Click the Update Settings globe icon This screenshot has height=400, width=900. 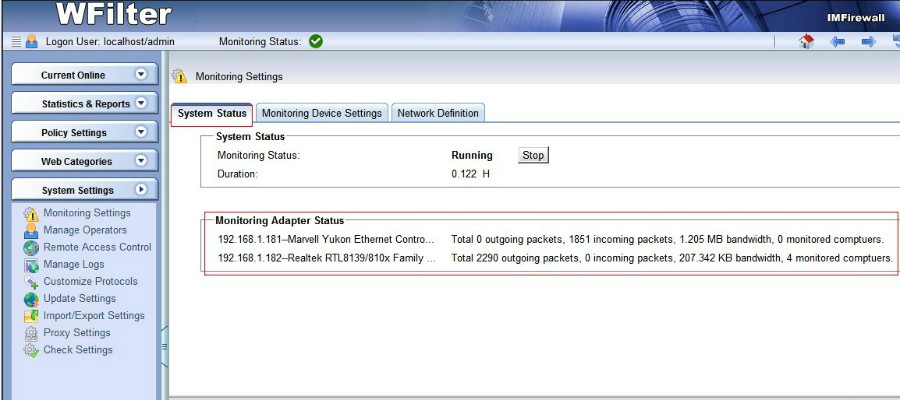pyautogui.click(x=31, y=299)
